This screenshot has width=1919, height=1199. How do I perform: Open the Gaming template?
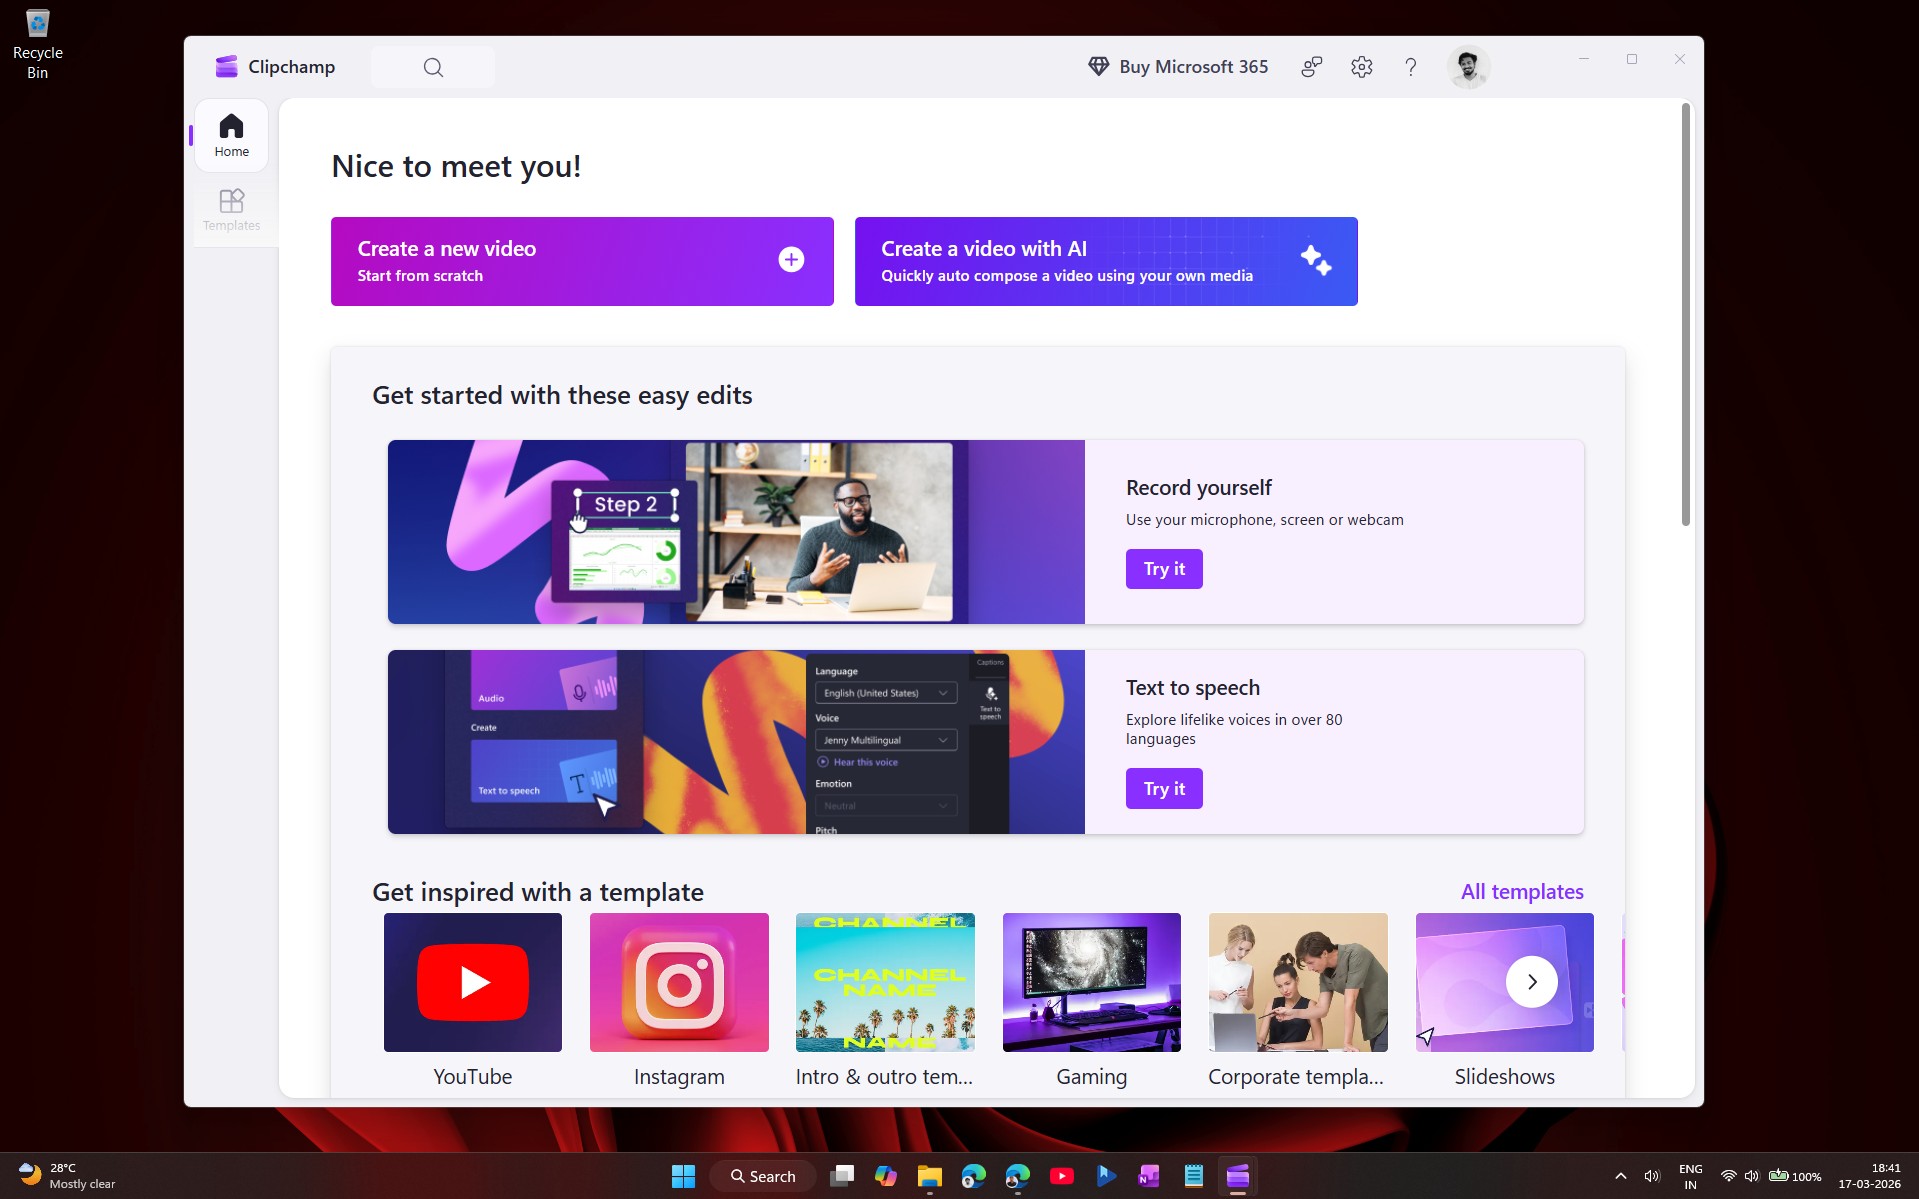coord(1090,982)
